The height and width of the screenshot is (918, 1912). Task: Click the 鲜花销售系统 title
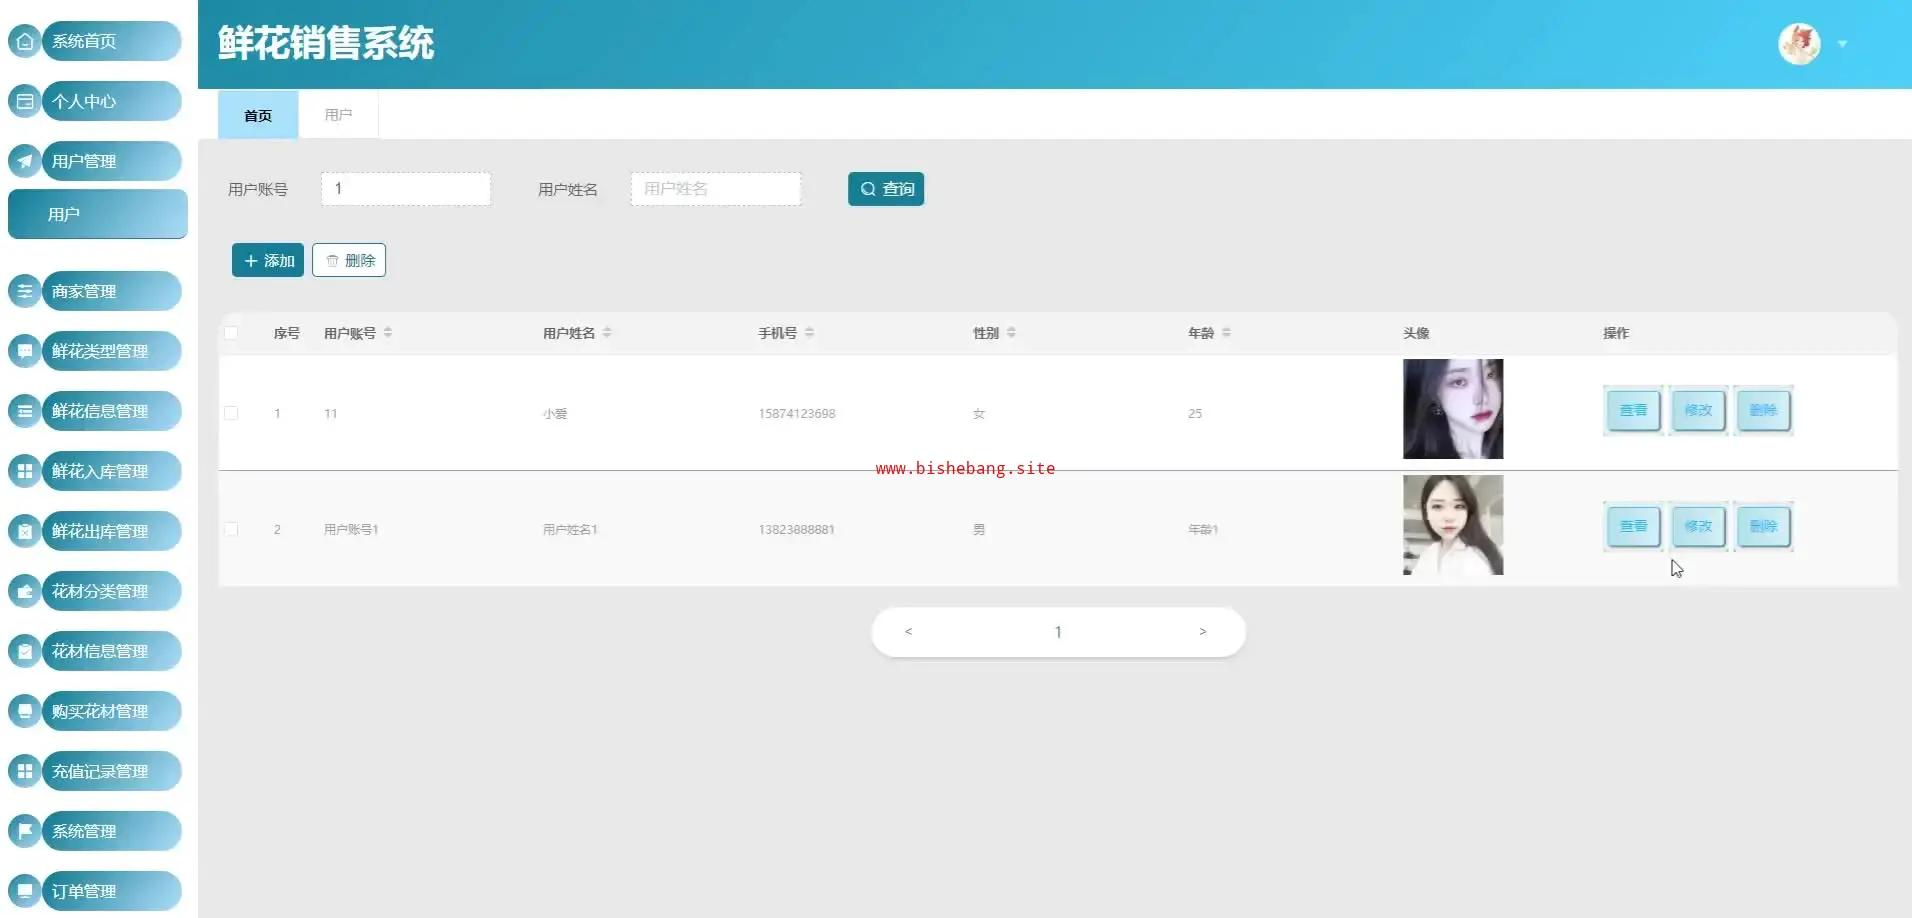point(326,43)
